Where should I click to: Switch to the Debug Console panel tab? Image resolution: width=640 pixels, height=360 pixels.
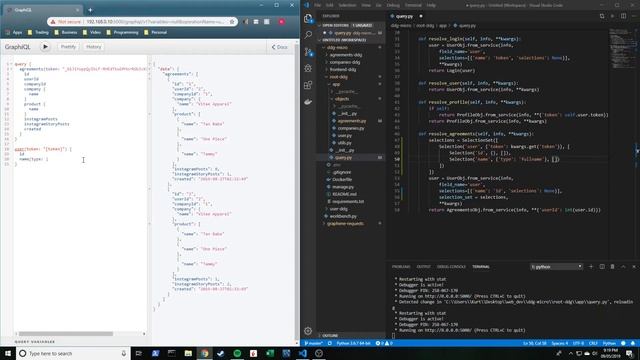tap(451, 267)
